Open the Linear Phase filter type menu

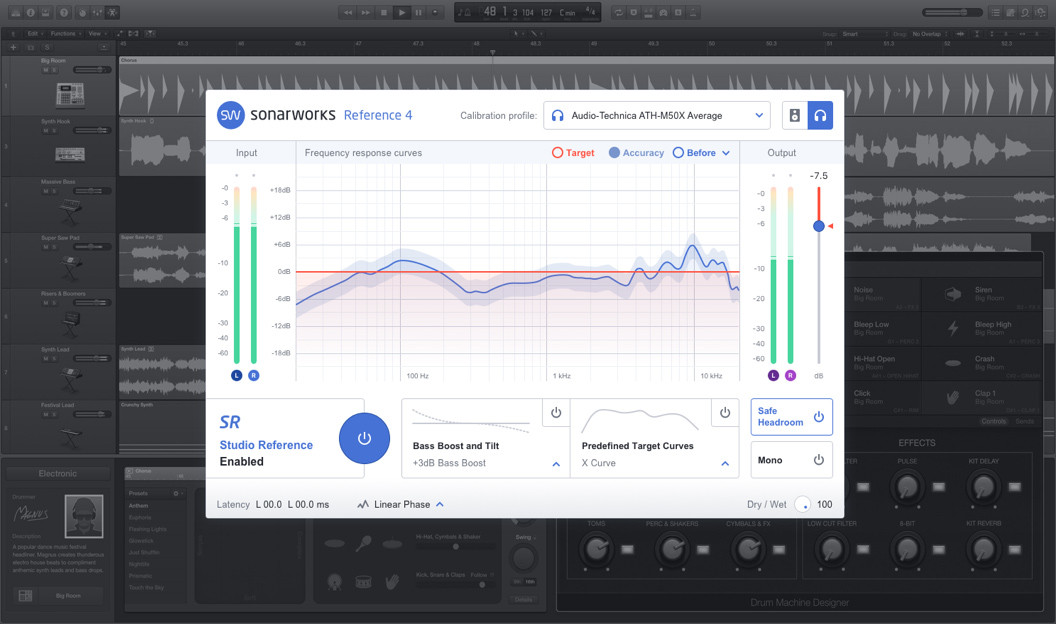[x=401, y=504]
